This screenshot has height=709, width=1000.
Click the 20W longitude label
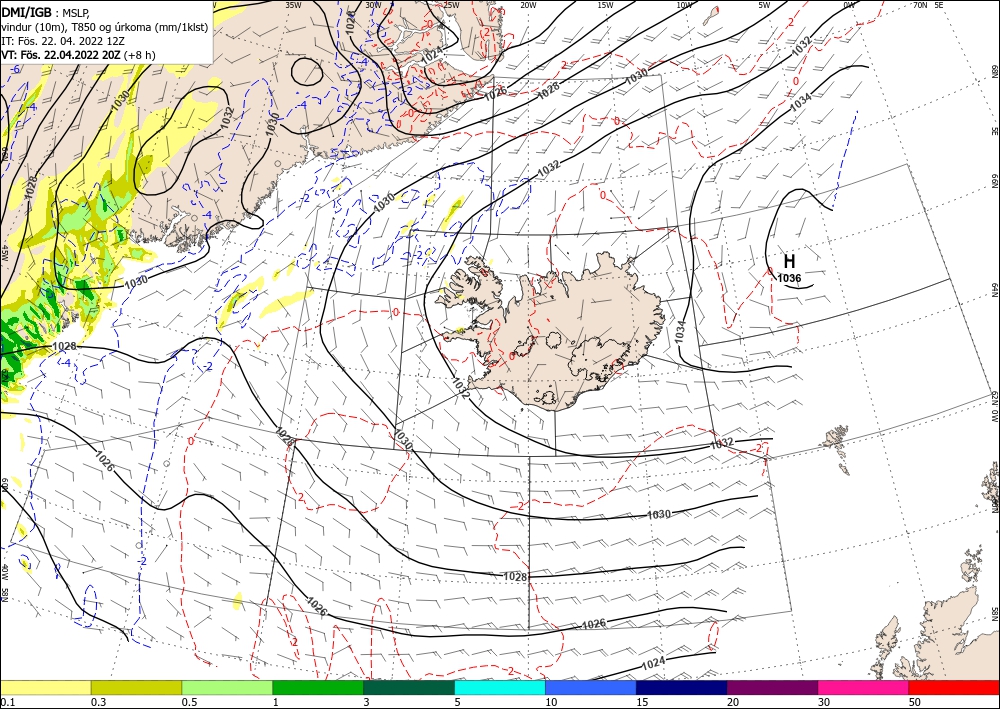[528, 5]
